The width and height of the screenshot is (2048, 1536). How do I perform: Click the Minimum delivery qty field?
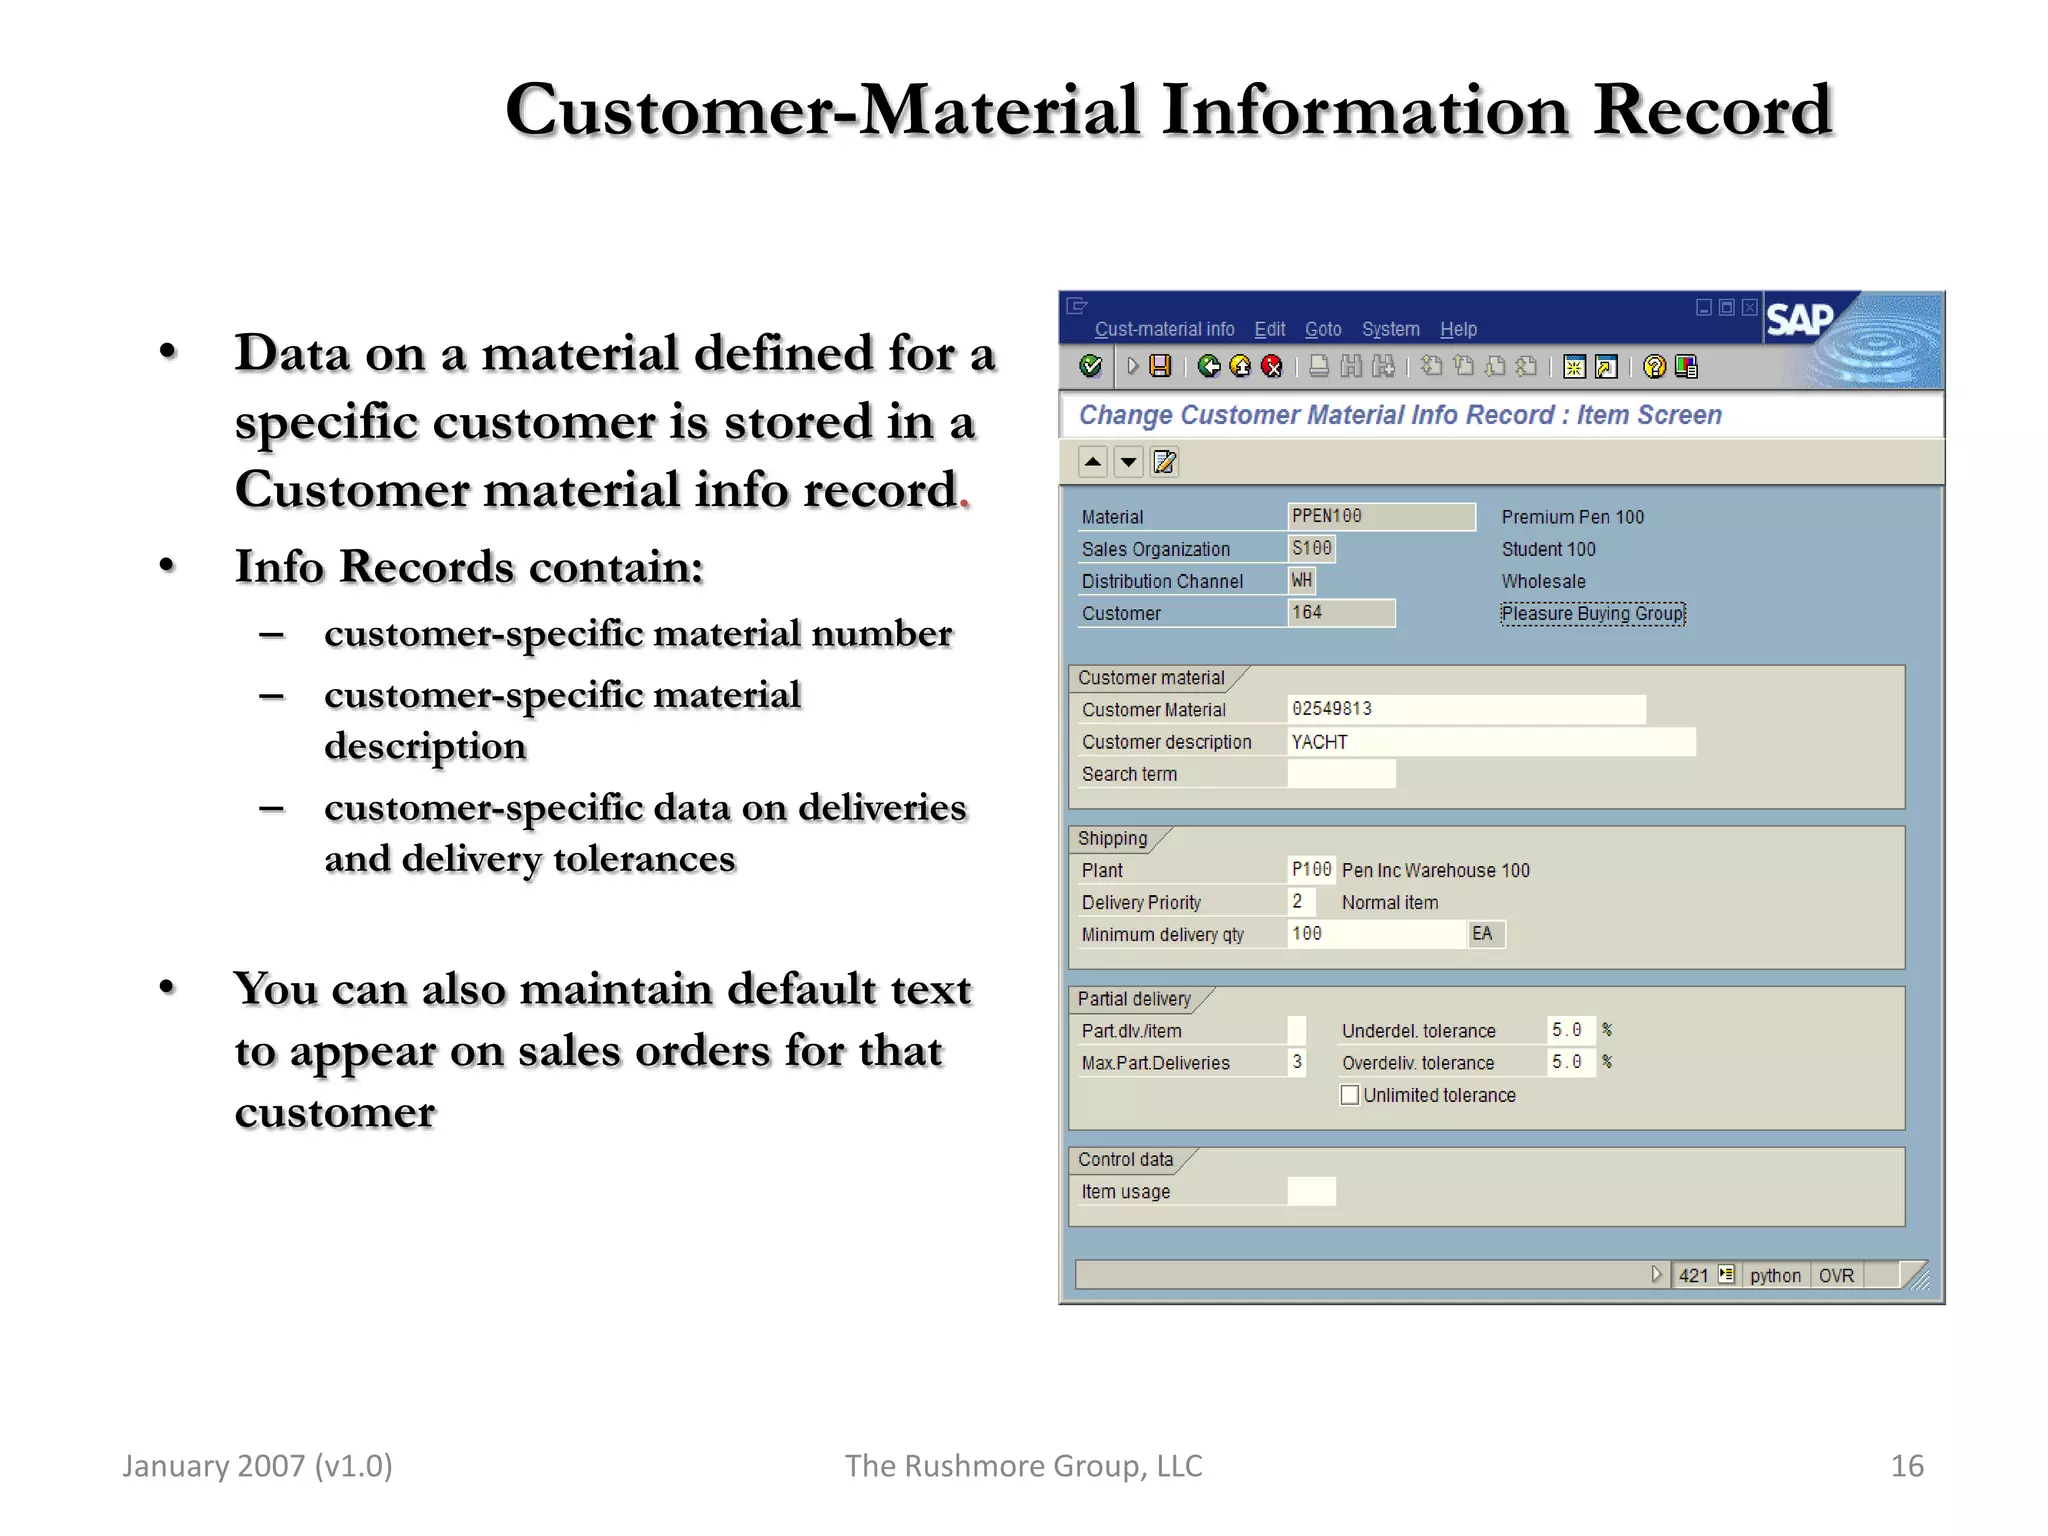[x=1376, y=934]
